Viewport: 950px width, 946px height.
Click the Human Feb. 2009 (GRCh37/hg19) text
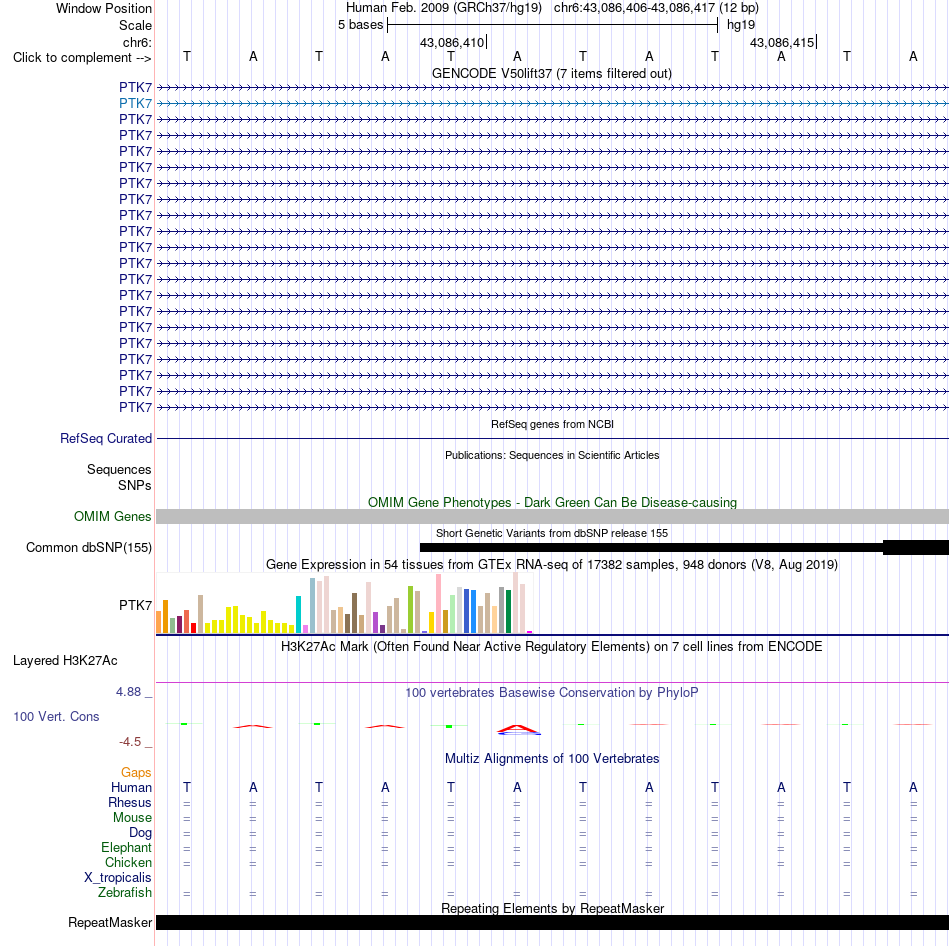(443, 8)
